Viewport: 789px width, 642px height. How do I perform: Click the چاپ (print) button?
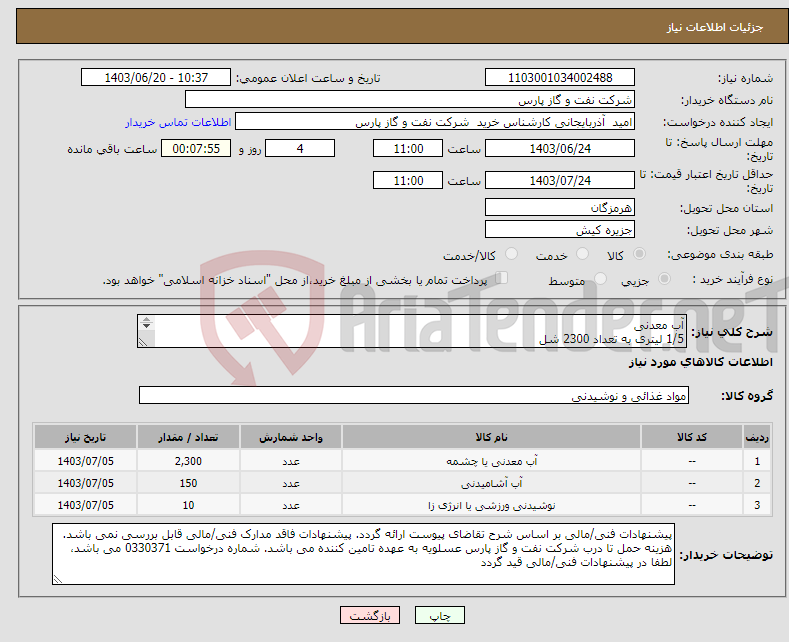(439, 615)
